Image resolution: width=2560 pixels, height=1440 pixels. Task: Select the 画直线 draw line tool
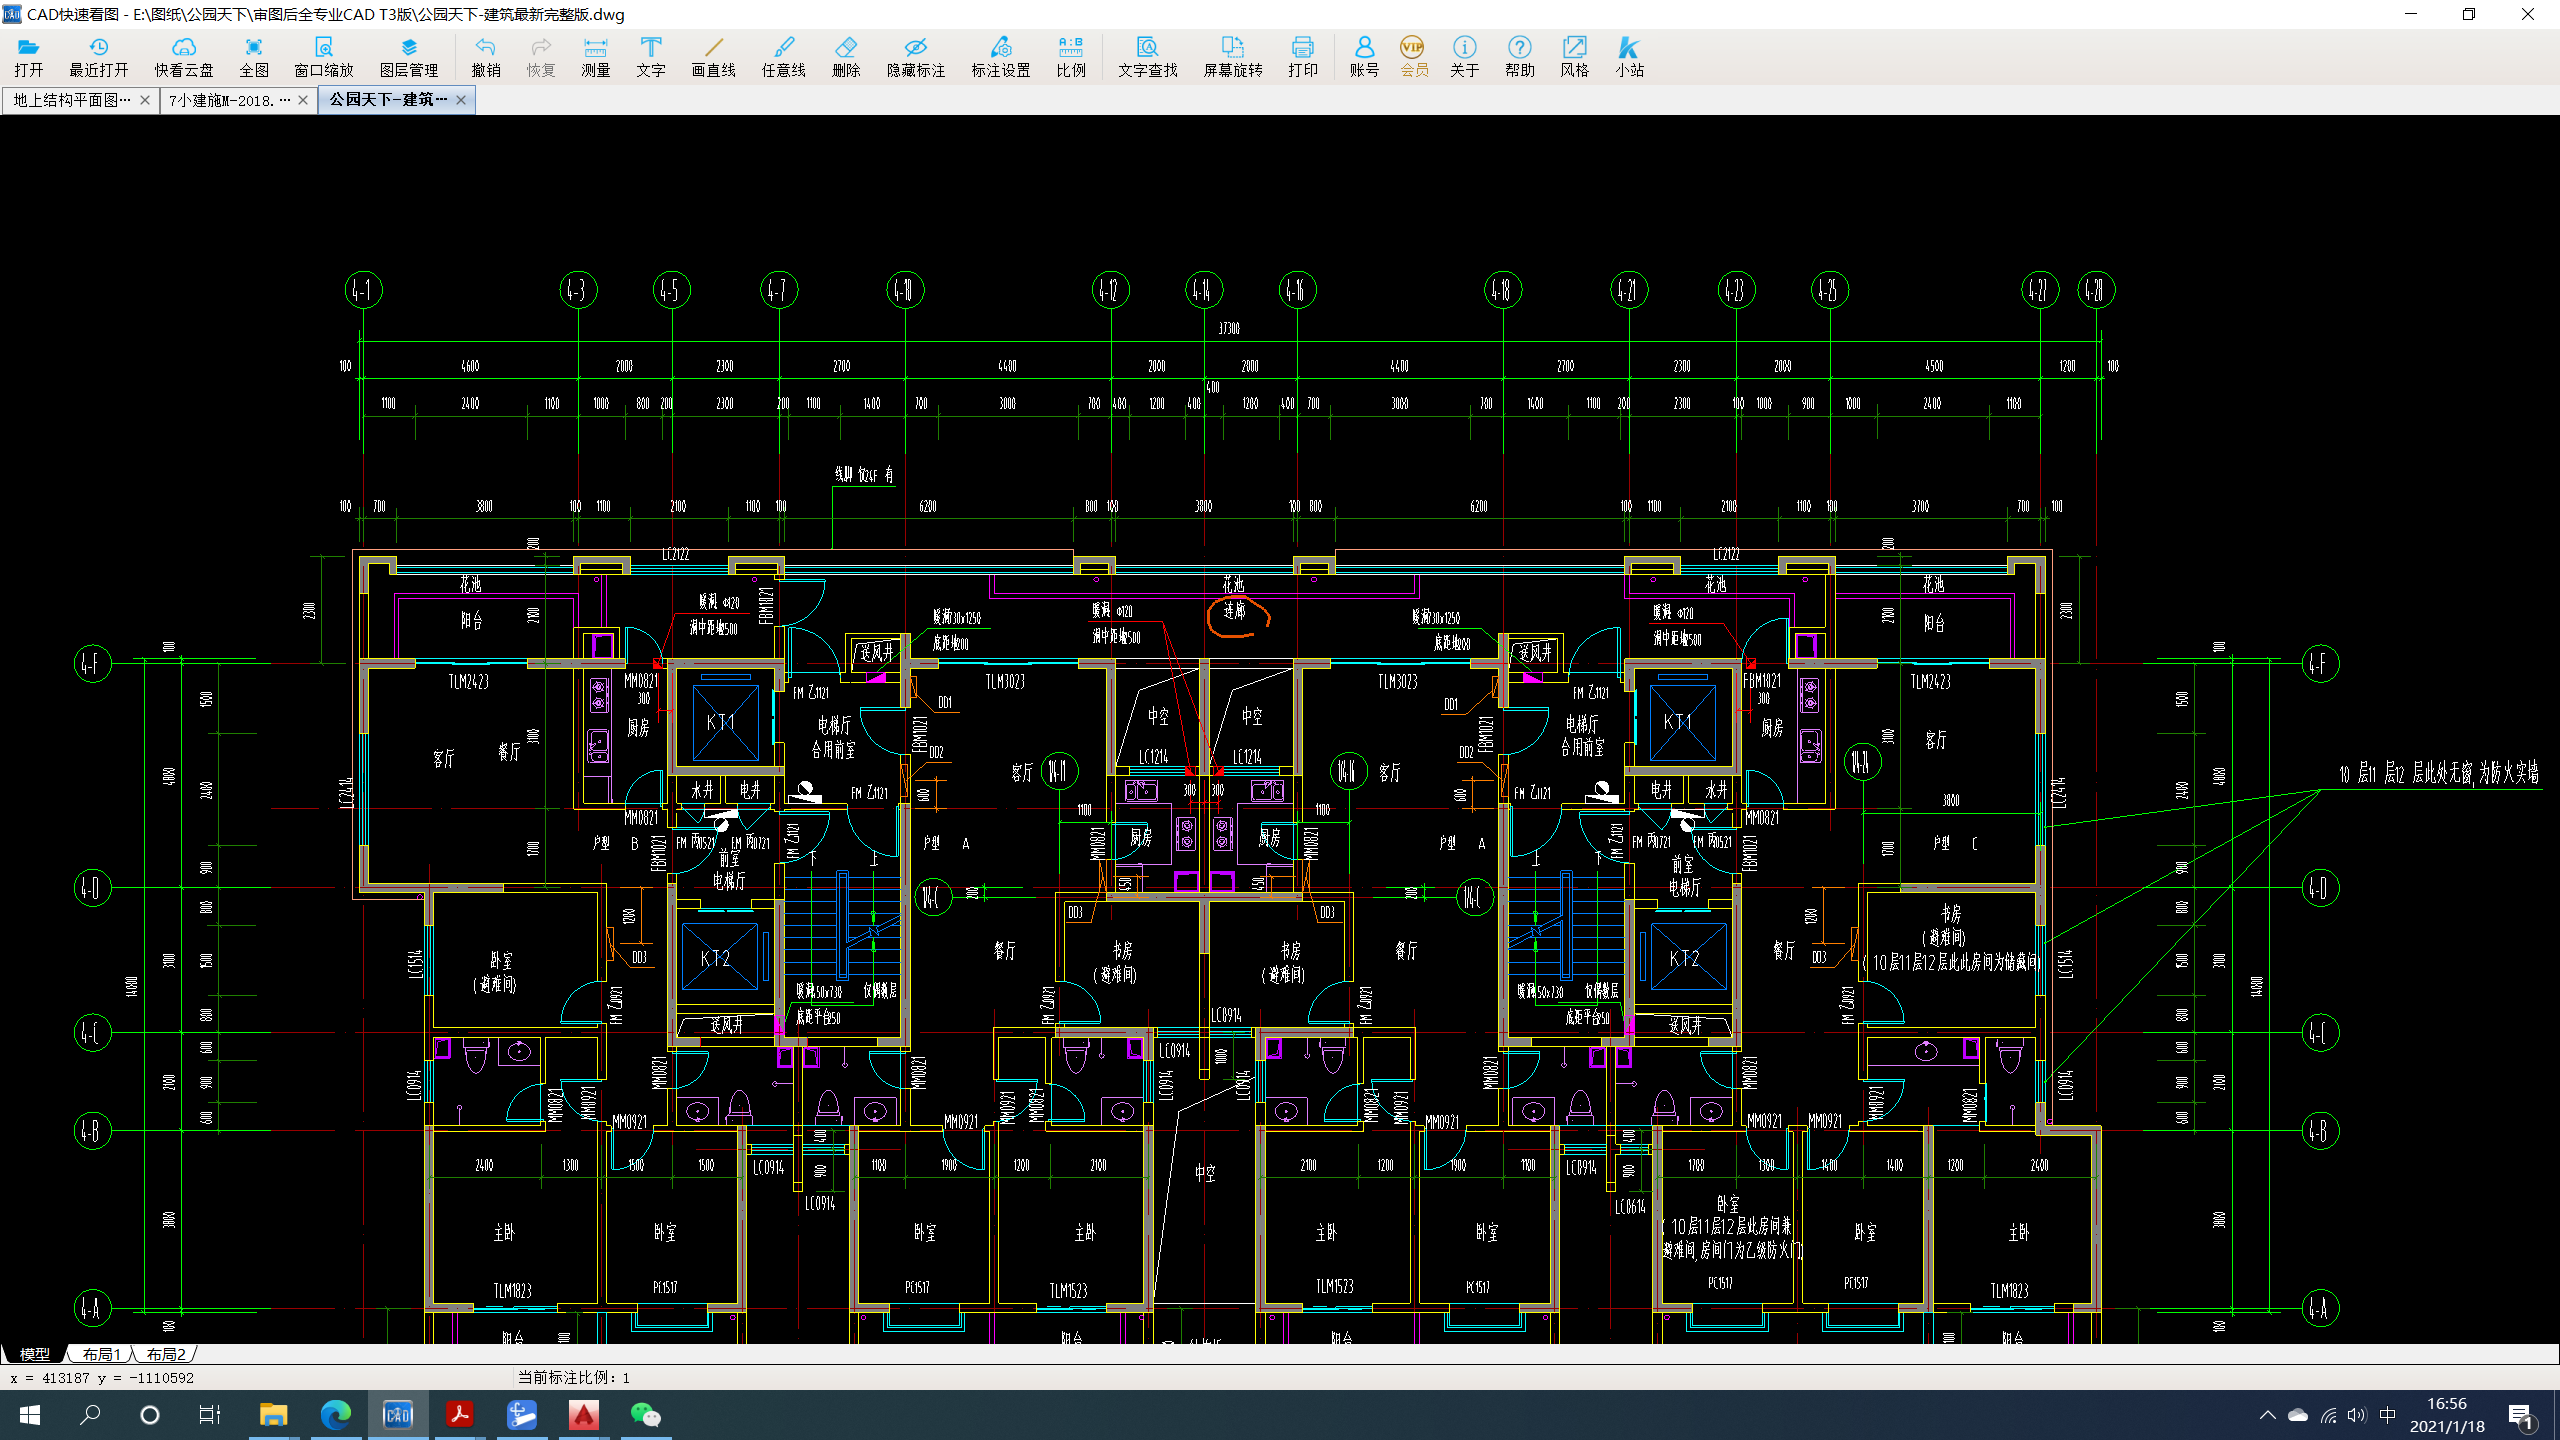[714, 57]
